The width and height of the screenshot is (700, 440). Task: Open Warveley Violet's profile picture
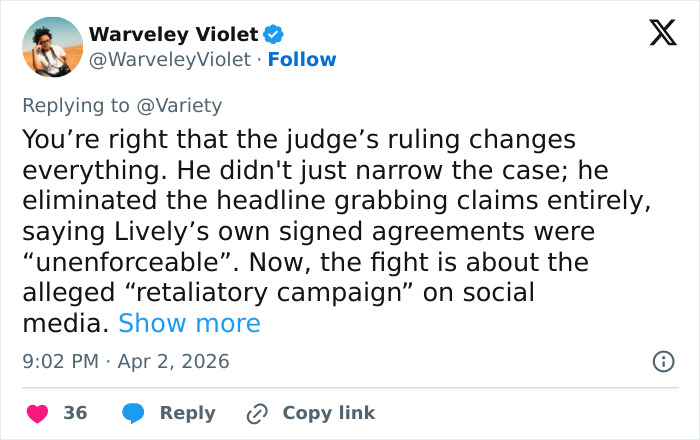pos(52,47)
